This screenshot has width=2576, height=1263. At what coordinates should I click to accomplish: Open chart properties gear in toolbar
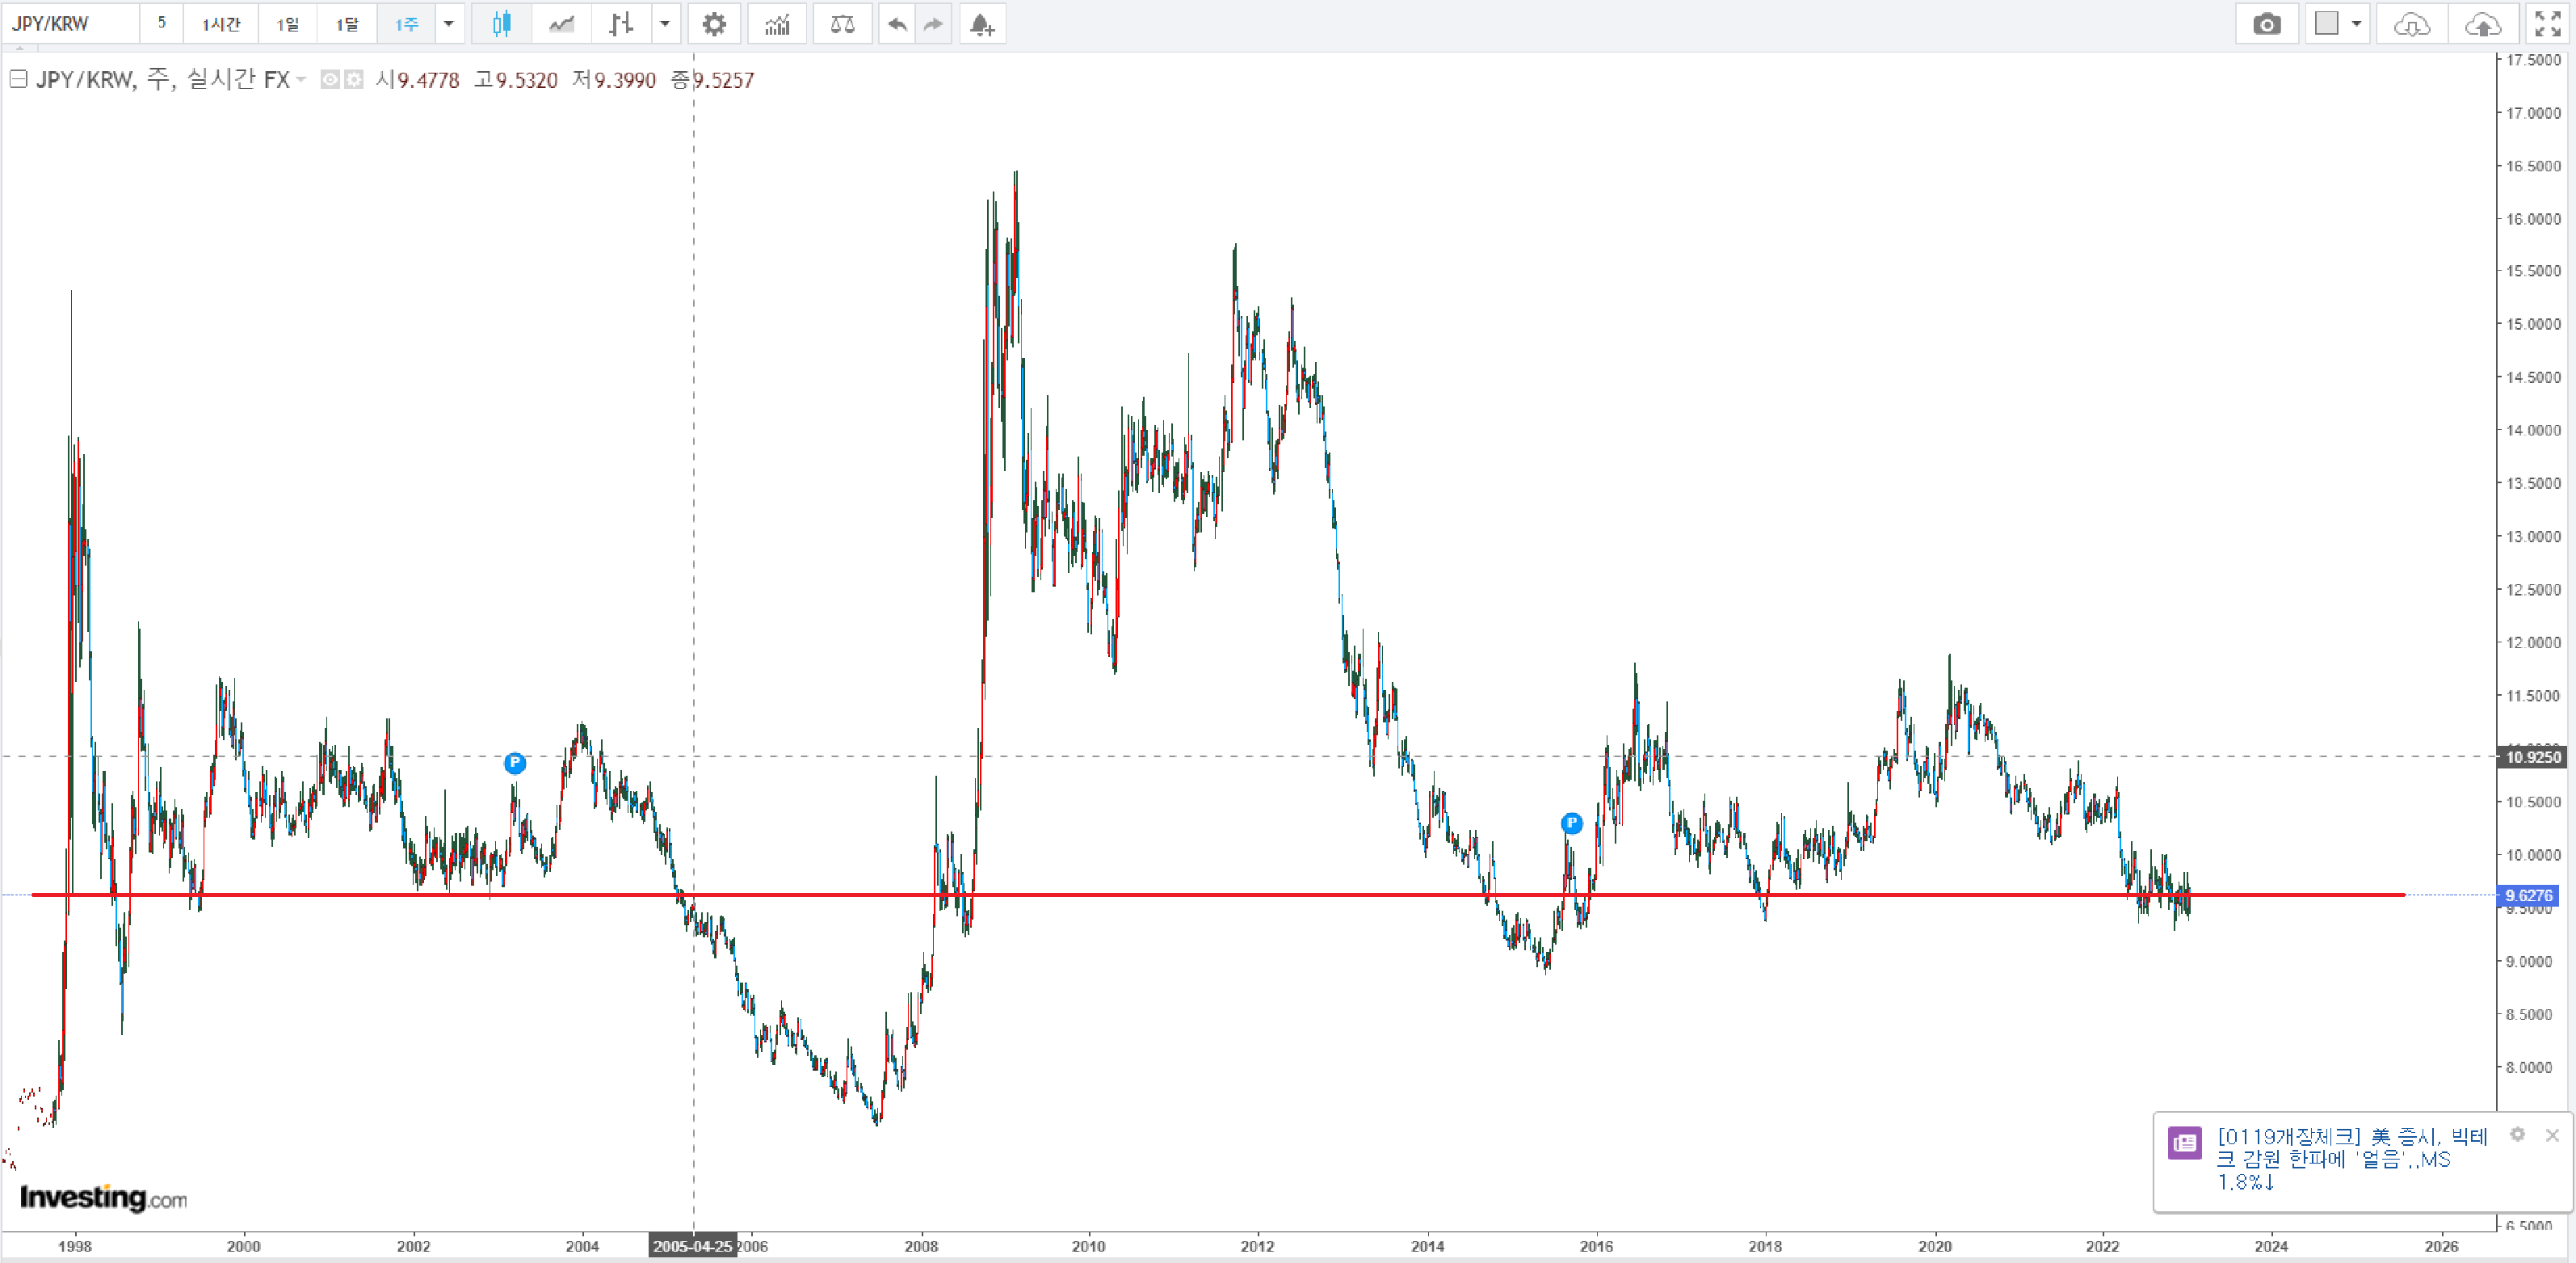(x=714, y=24)
